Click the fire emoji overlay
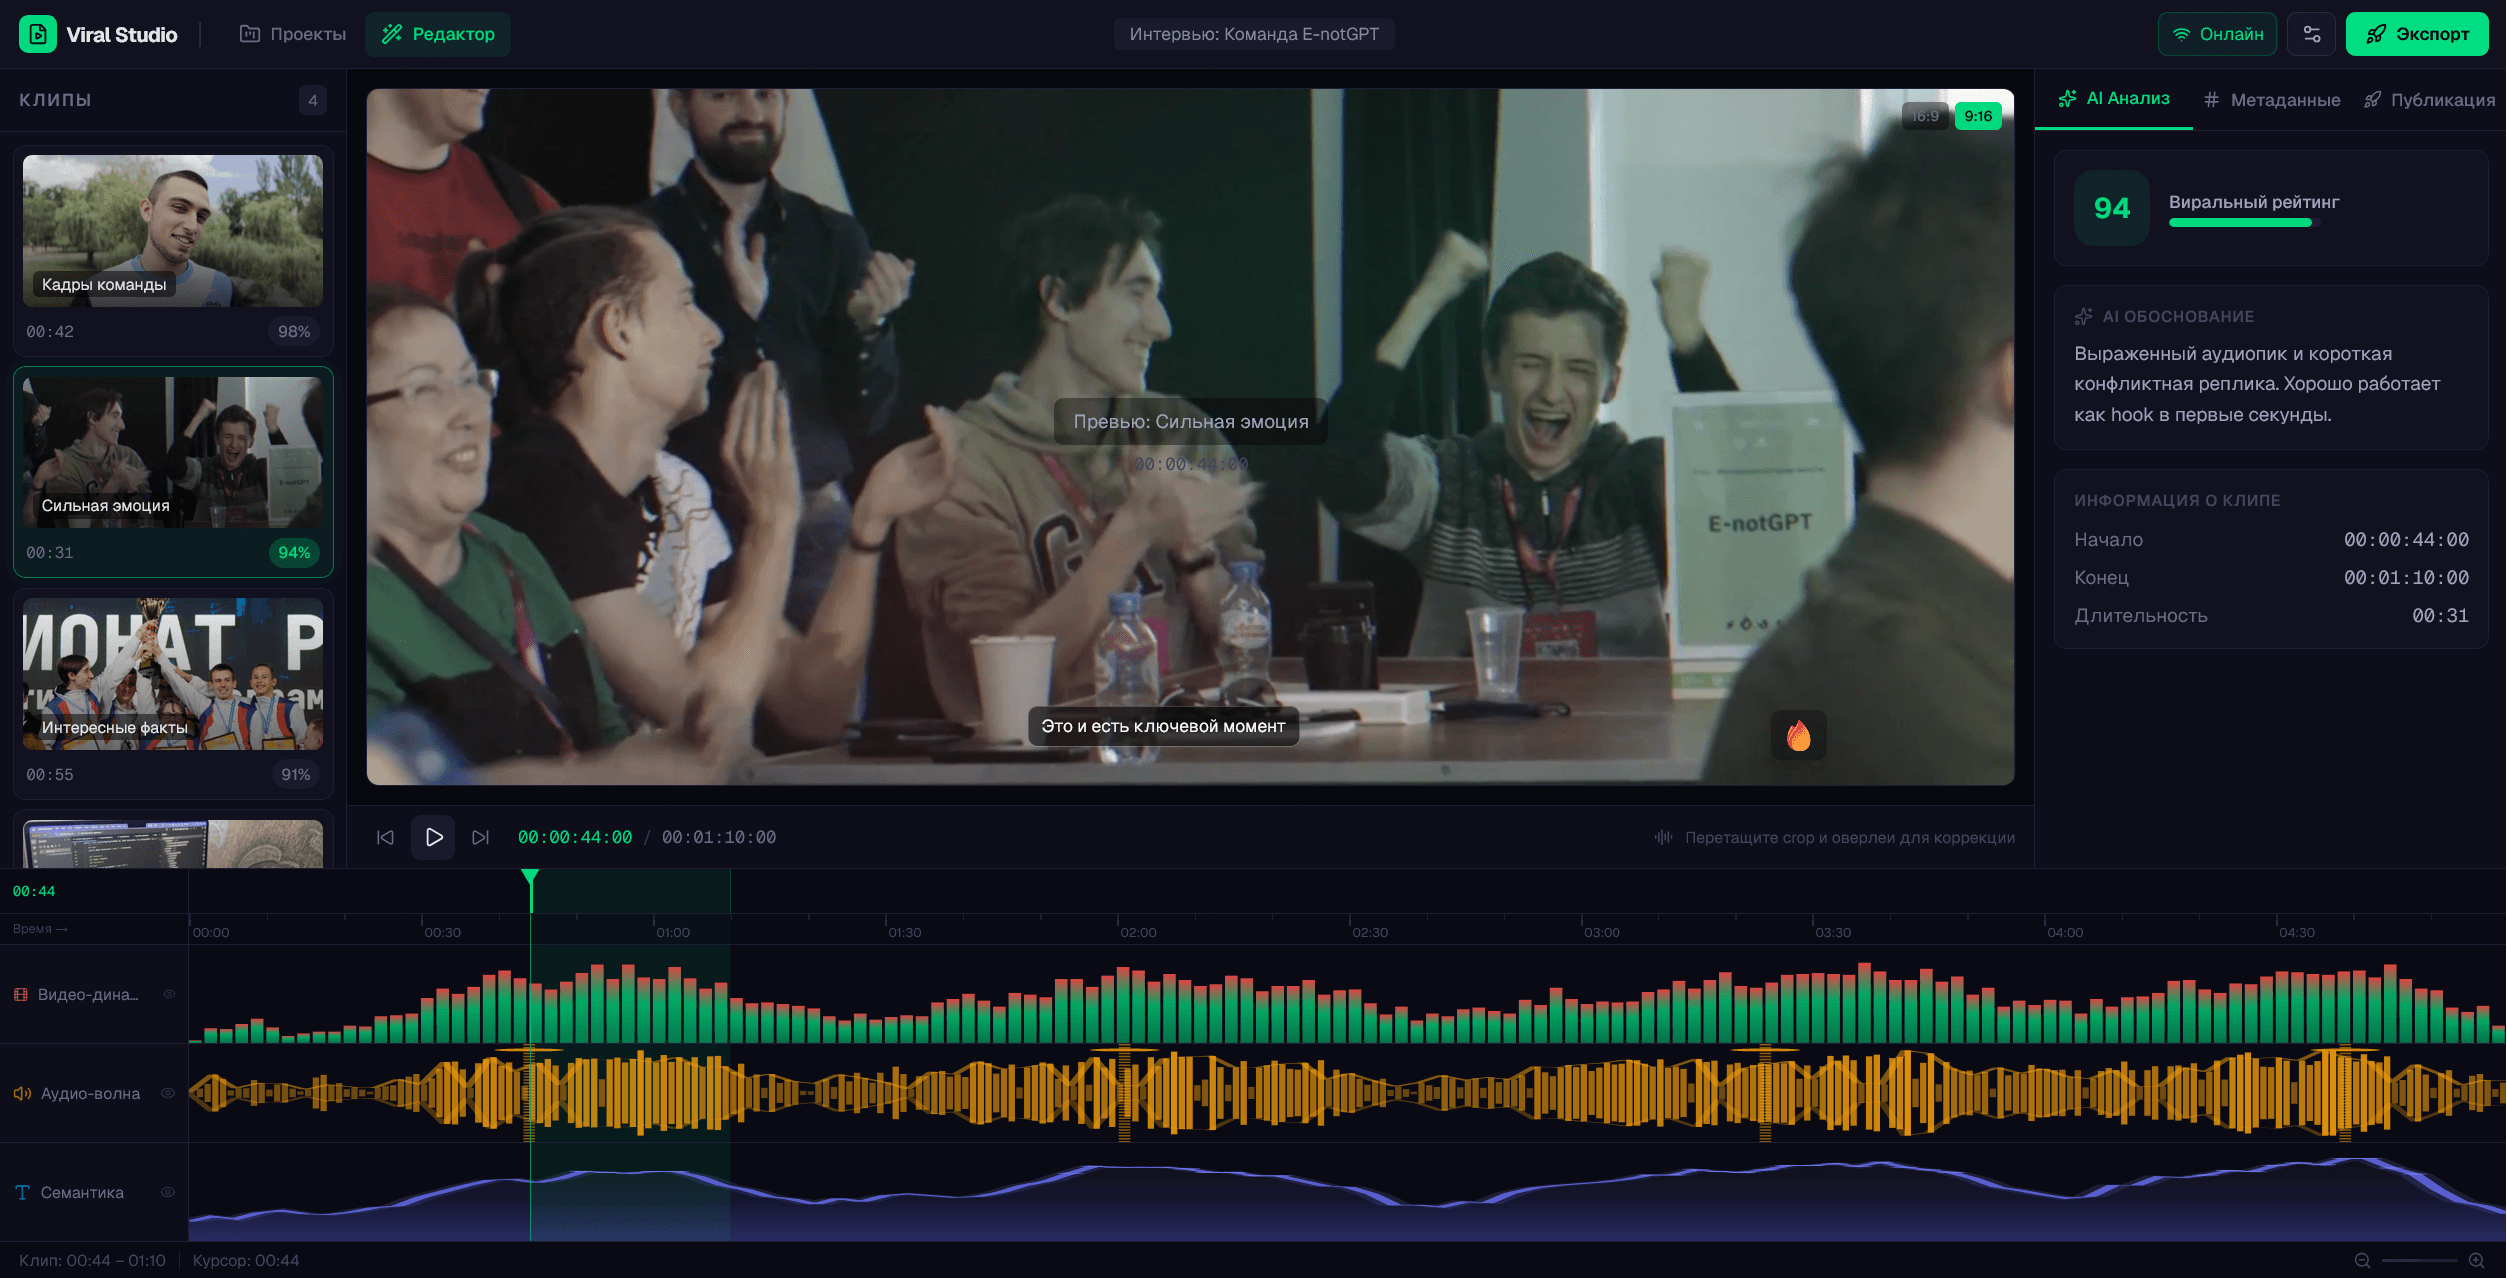The height and width of the screenshot is (1278, 2507). pyautogui.click(x=1798, y=736)
